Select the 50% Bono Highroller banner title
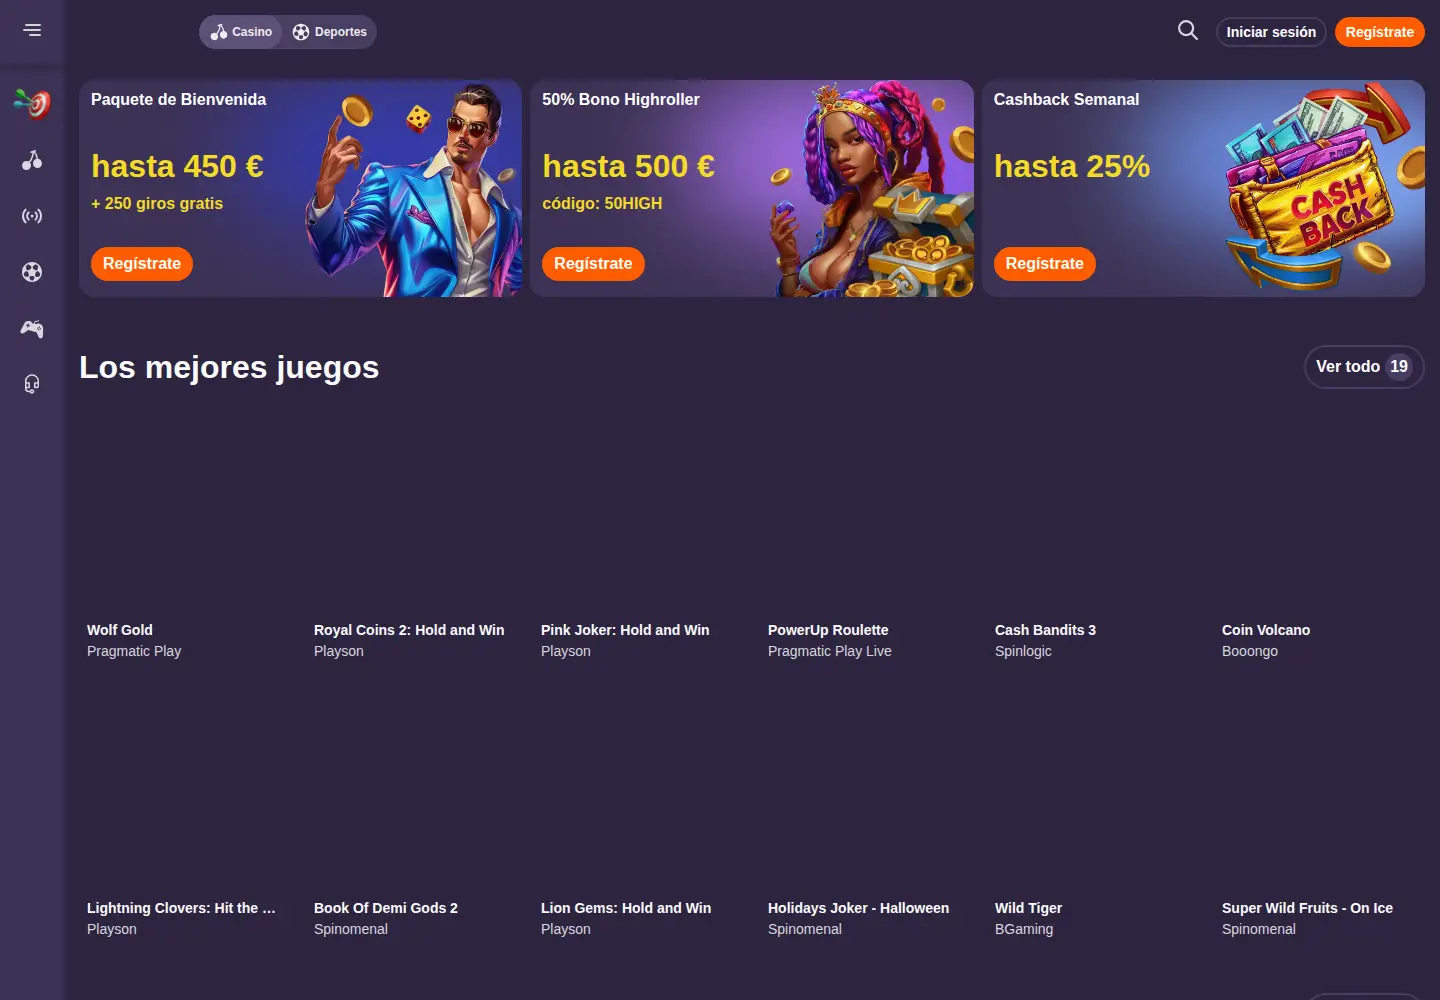The width and height of the screenshot is (1440, 1000). [621, 100]
